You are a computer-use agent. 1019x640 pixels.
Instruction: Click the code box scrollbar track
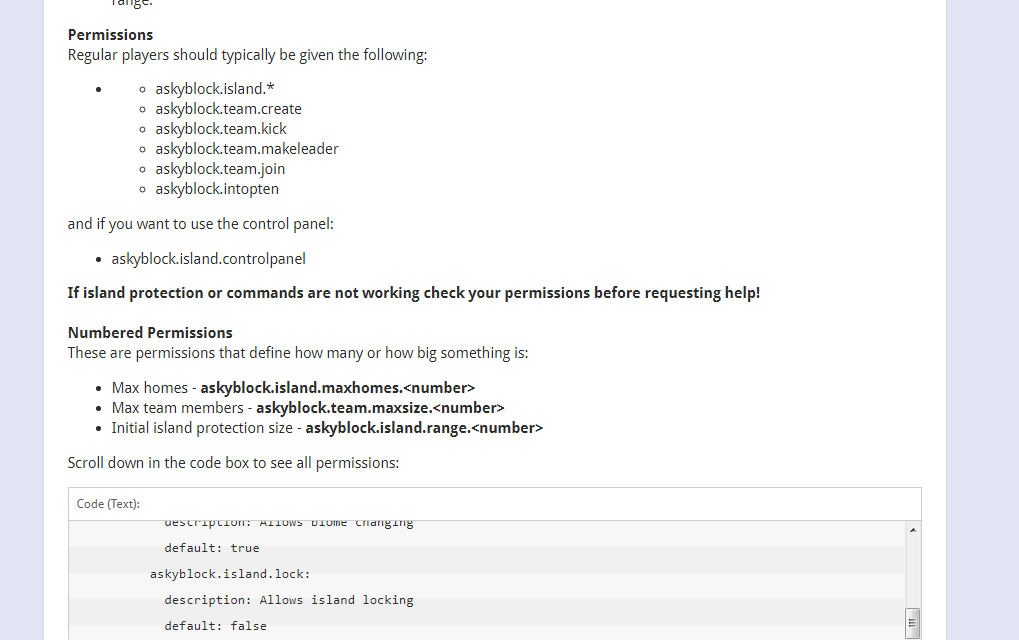click(x=912, y=570)
